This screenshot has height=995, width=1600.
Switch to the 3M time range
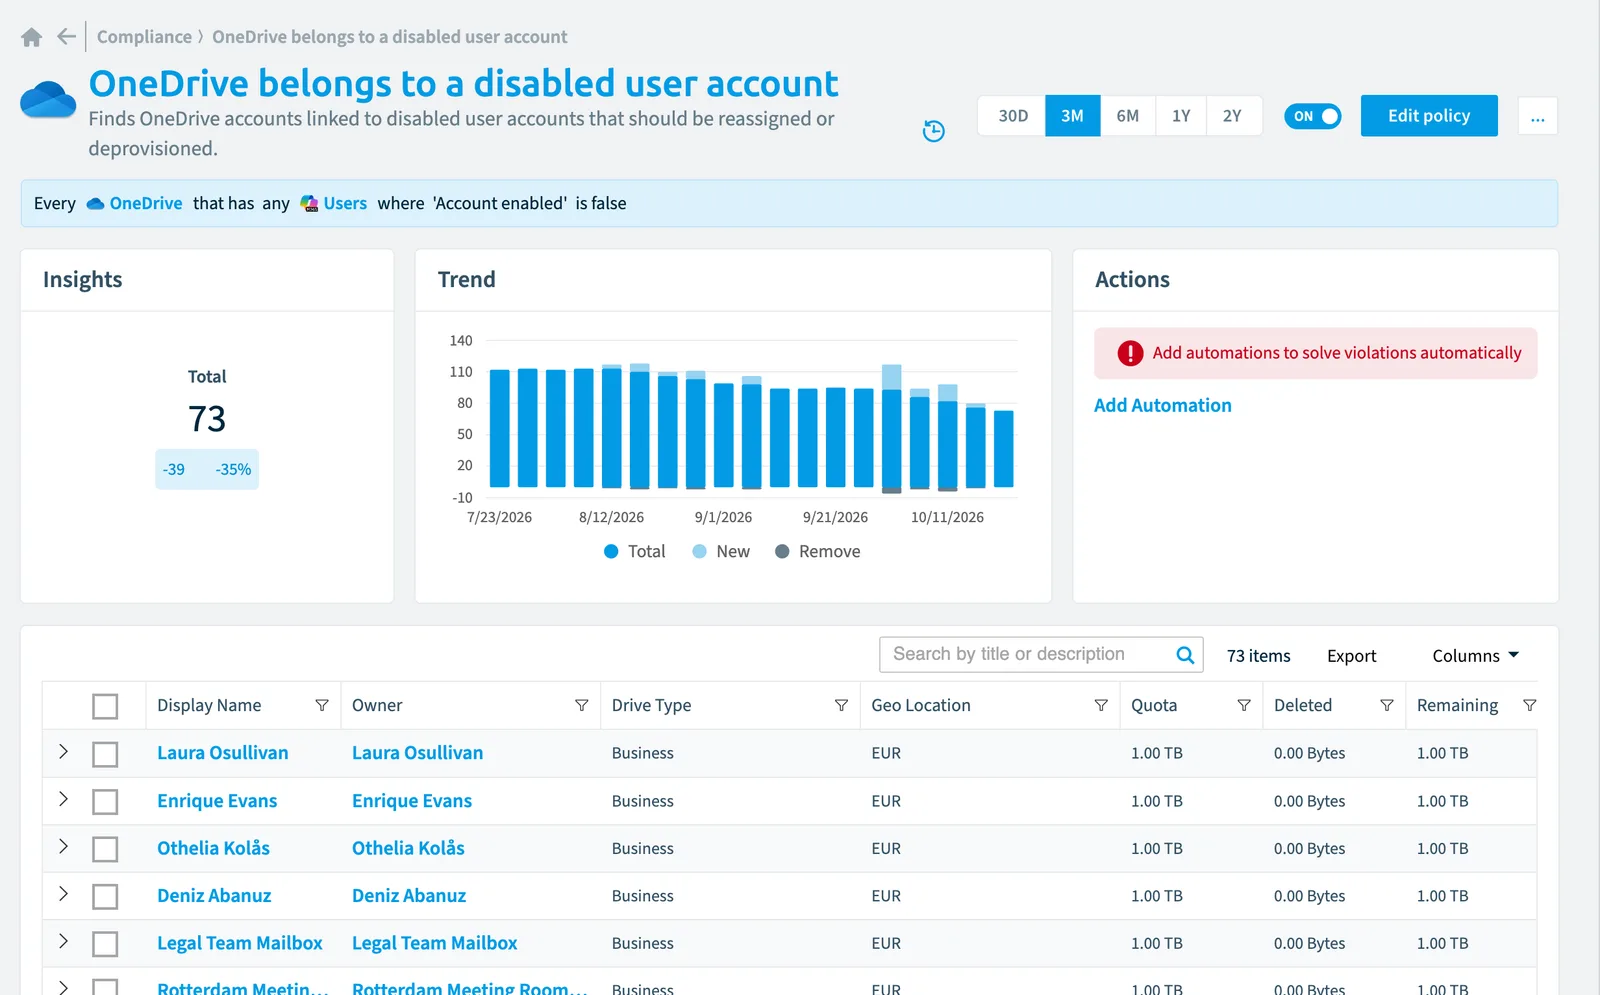(1072, 116)
